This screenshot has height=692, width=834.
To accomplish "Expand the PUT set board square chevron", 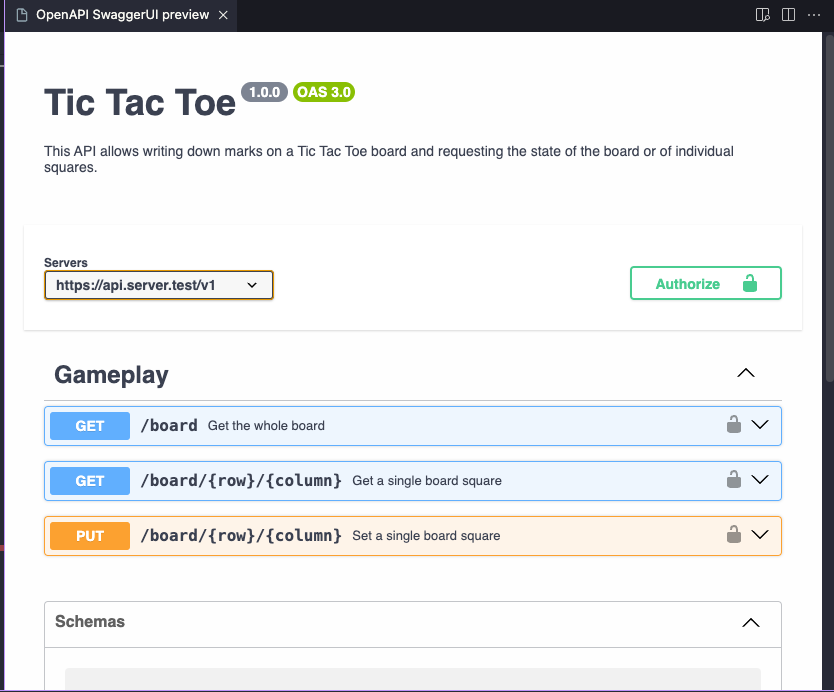I will 760,534.
